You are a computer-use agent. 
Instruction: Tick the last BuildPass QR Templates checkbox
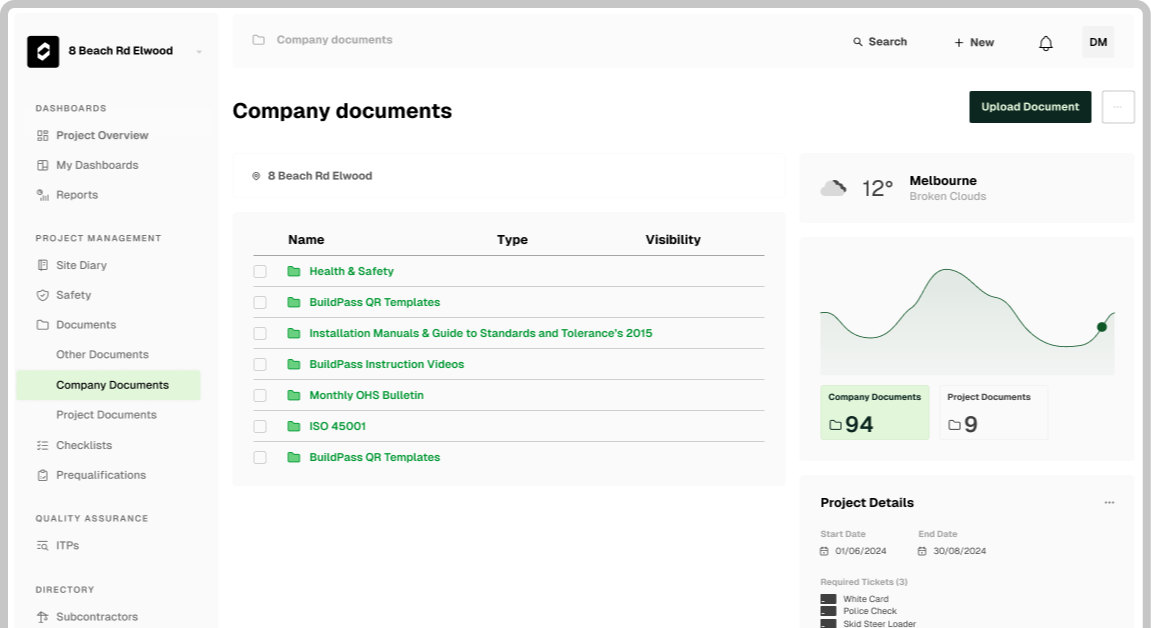pyautogui.click(x=260, y=457)
